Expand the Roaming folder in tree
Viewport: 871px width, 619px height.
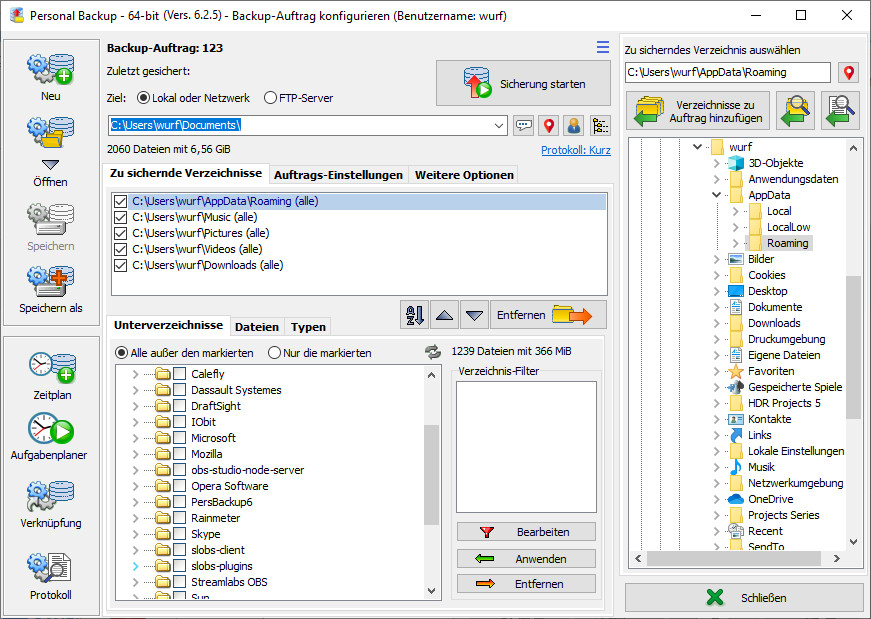click(736, 243)
